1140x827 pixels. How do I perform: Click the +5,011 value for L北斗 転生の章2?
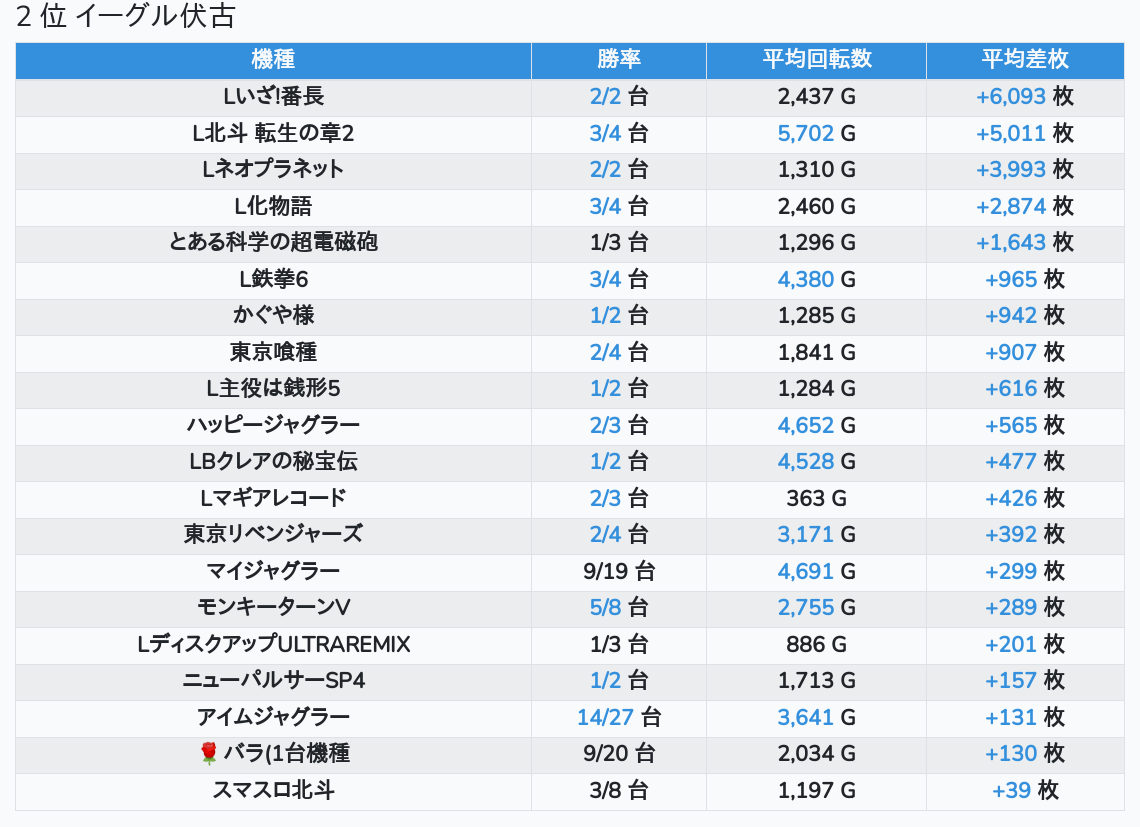1010,133
